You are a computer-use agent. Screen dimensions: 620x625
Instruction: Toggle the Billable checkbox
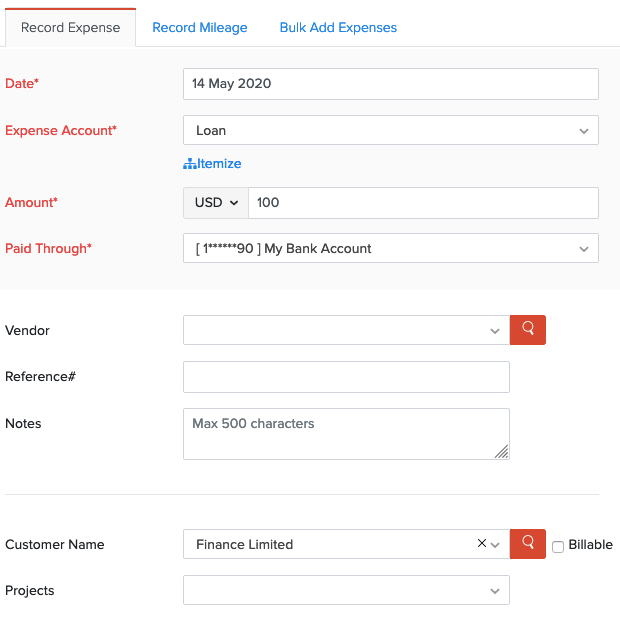558,546
